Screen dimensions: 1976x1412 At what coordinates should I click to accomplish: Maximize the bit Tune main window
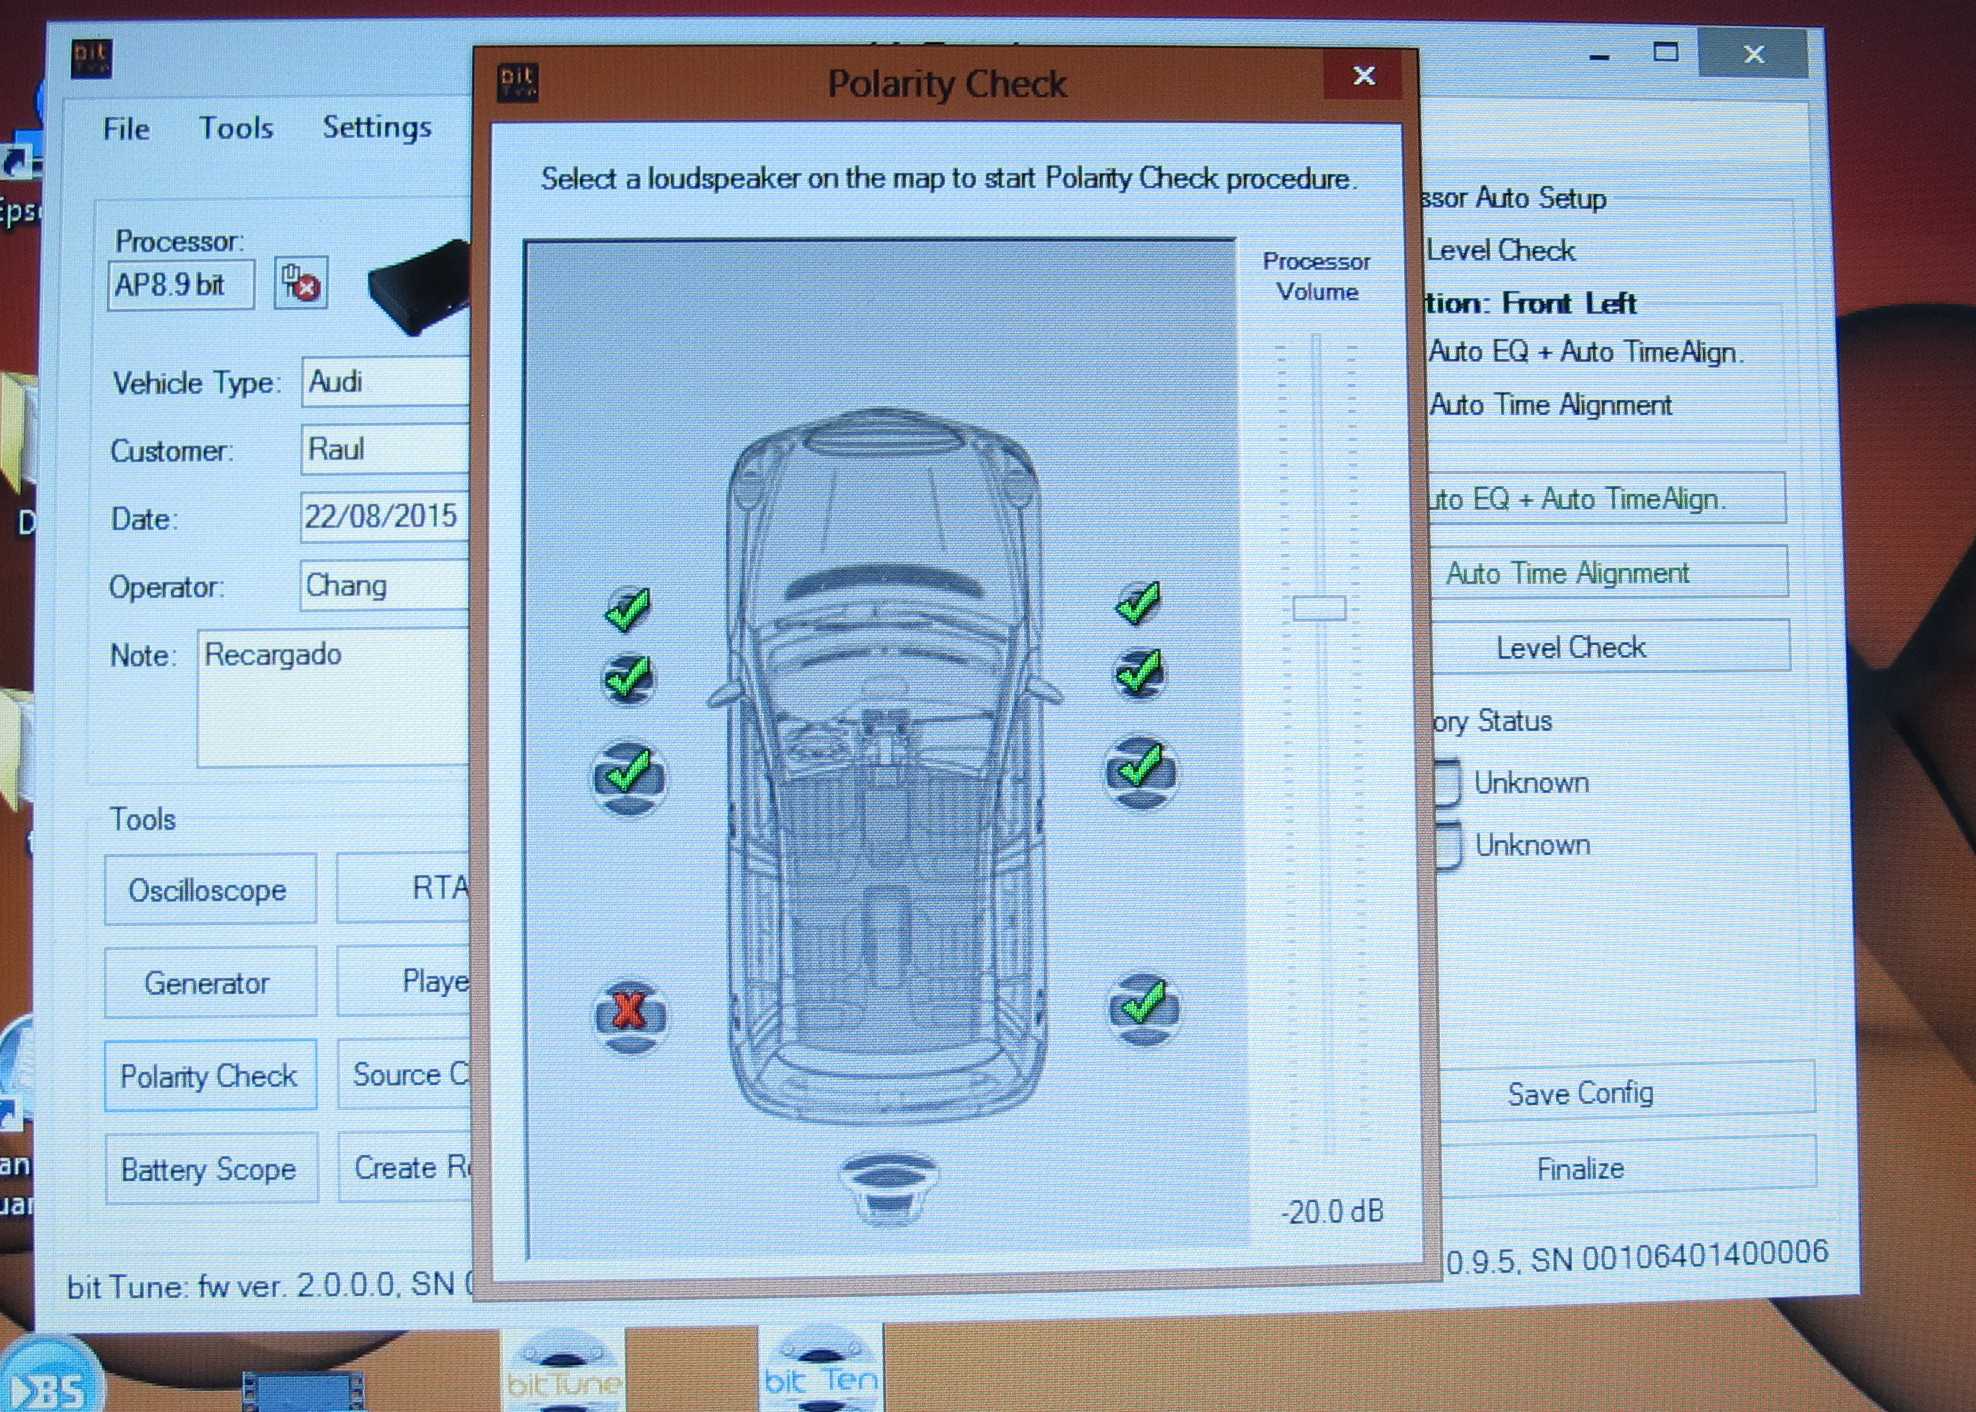pos(1665,53)
